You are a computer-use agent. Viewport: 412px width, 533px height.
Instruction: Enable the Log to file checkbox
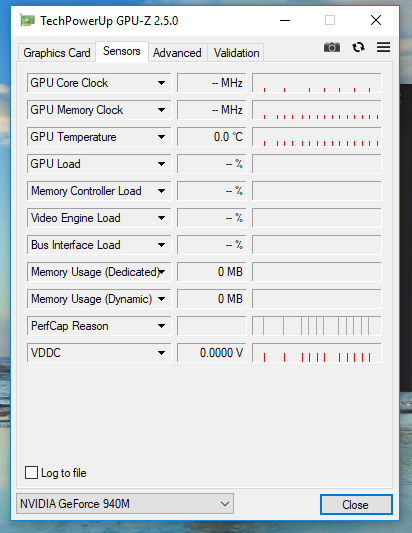[x=31, y=472]
